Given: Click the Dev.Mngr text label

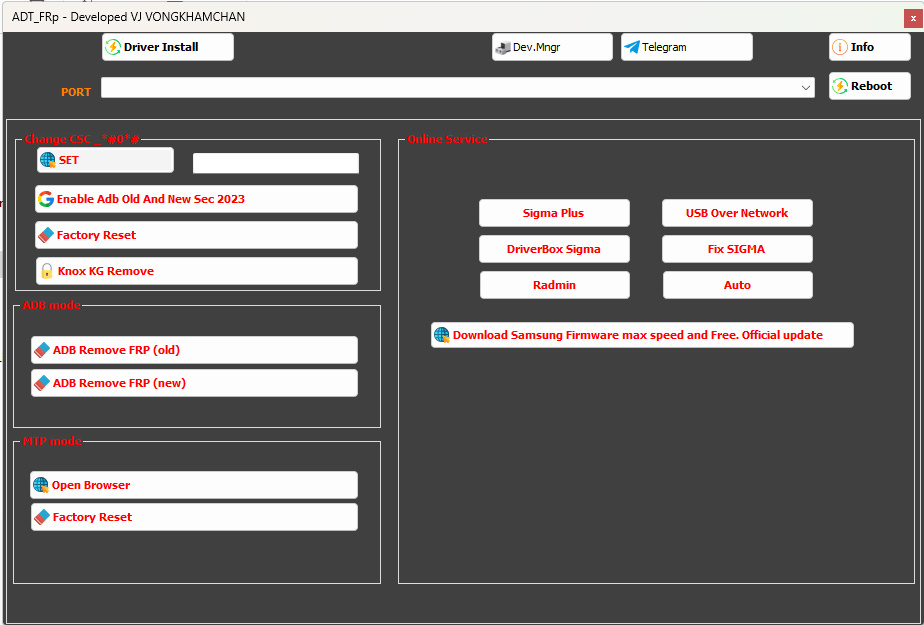Looking at the screenshot, I should coord(536,48).
